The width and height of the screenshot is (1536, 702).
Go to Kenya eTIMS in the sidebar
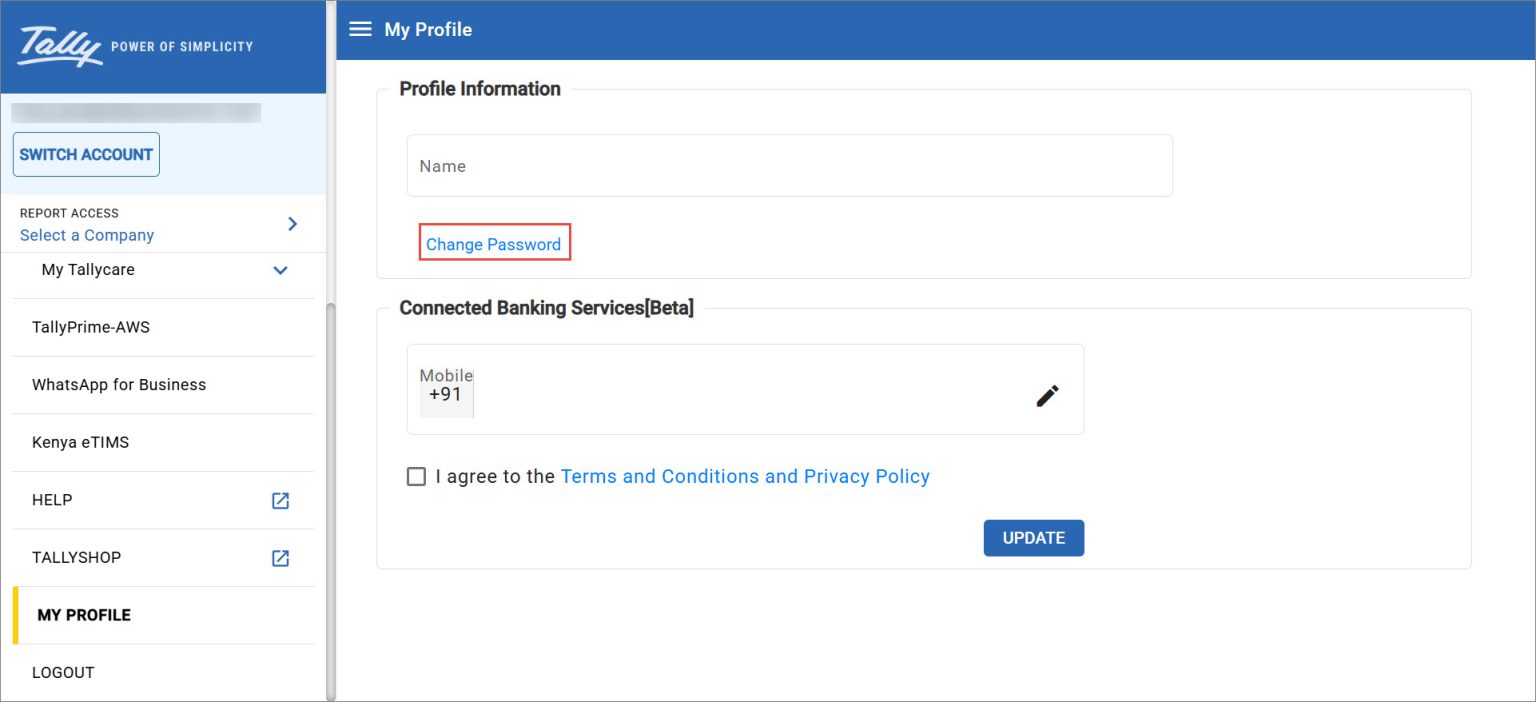(x=81, y=442)
